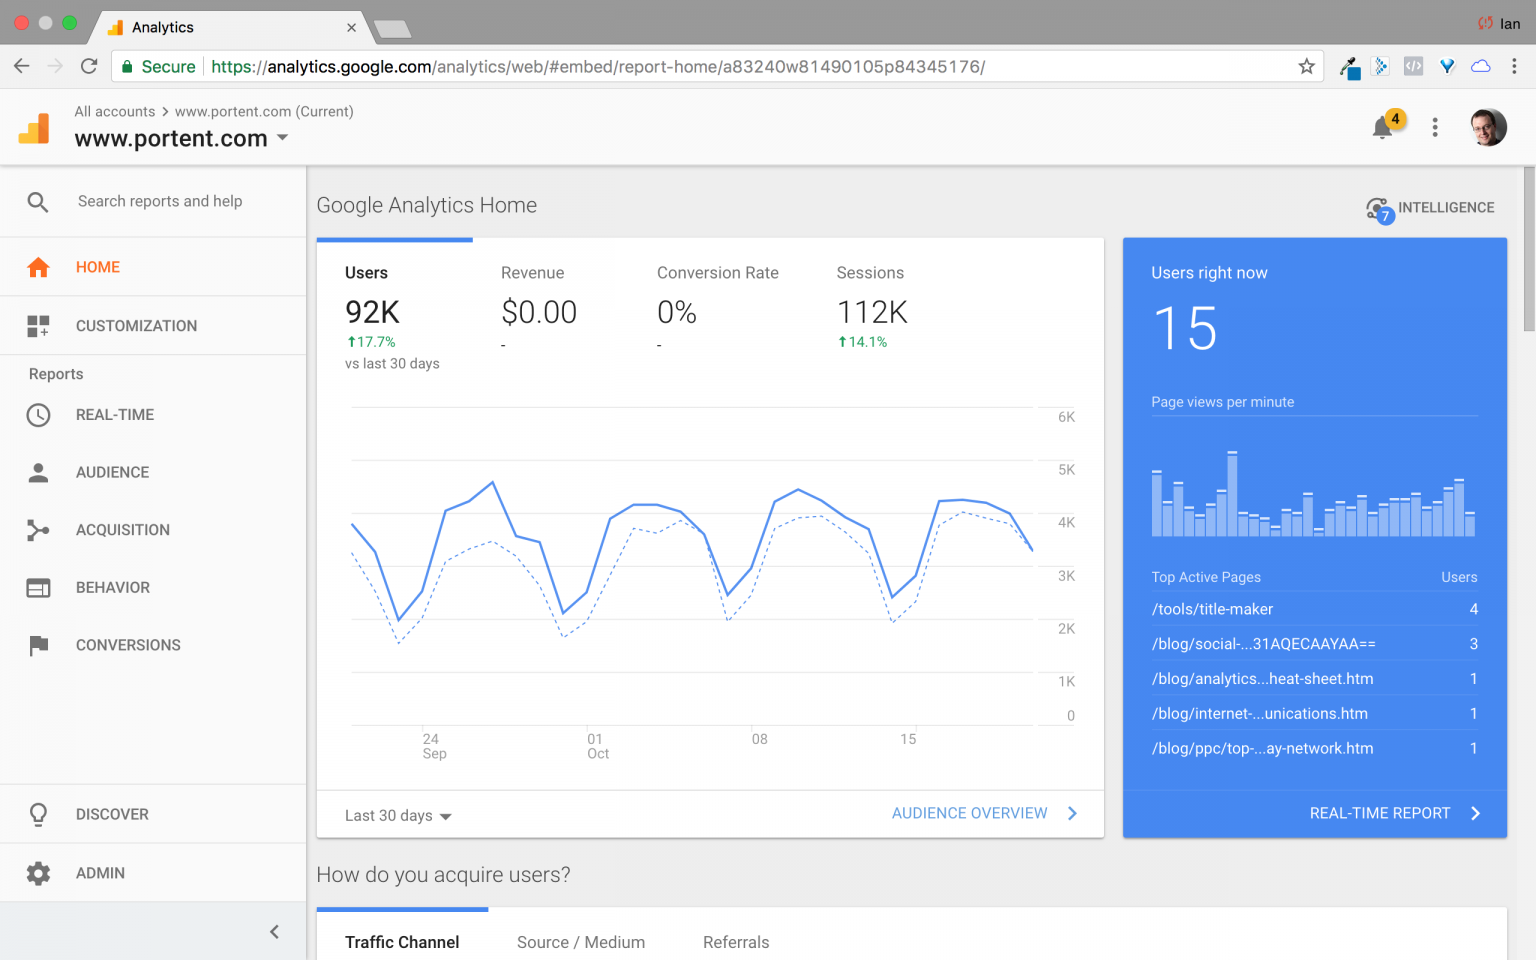Viewport: 1536px width, 960px height.
Task: Click the INTELLIGENCE button
Action: (1430, 208)
